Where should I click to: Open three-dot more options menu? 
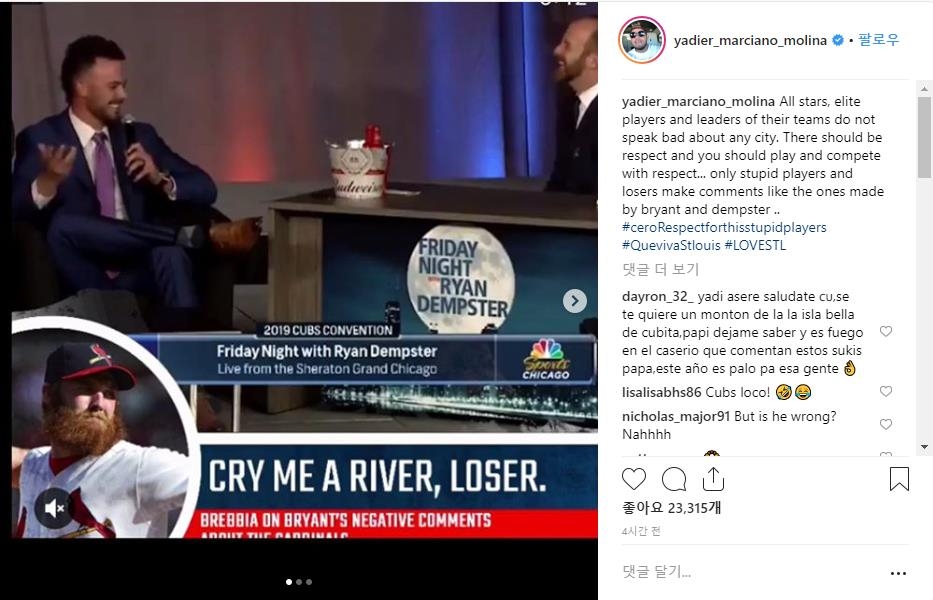(898, 573)
